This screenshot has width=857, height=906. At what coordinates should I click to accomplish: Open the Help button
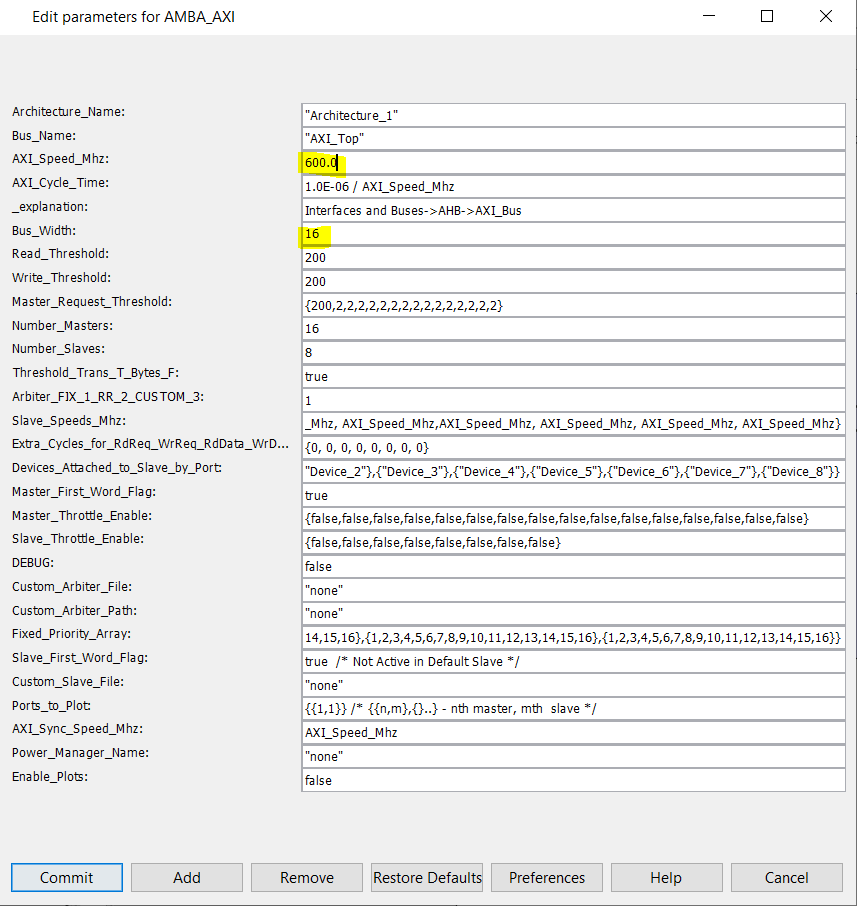[x=666, y=877]
